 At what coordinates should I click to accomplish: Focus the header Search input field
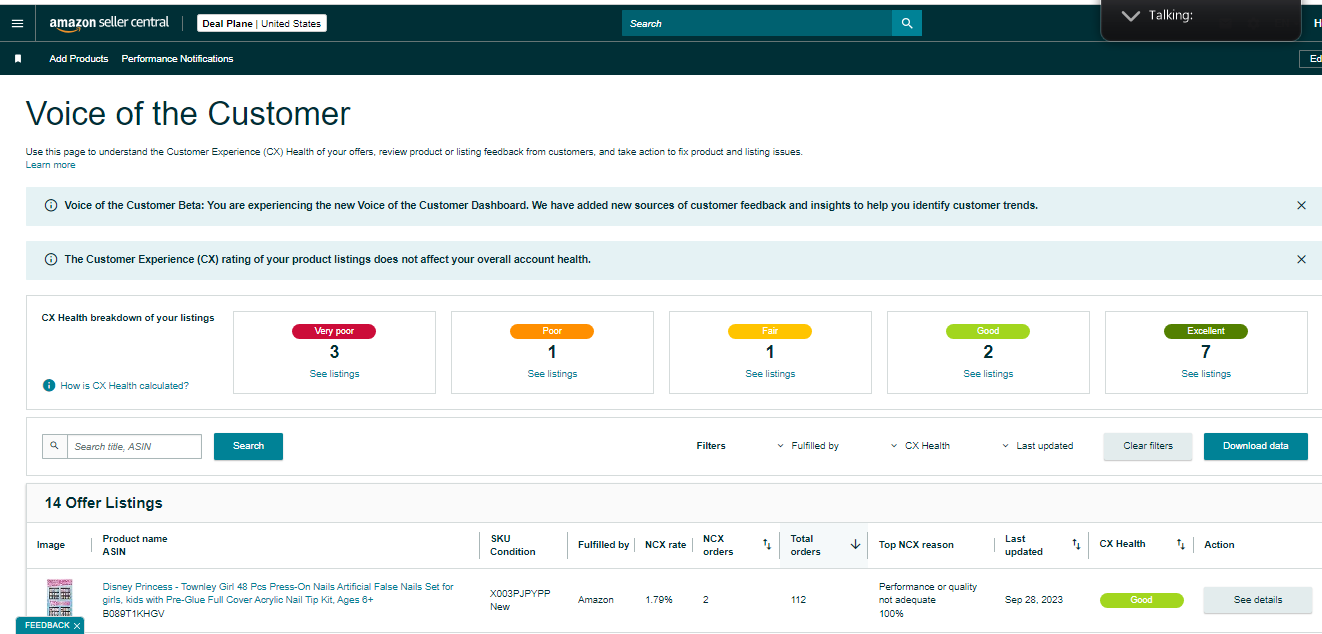point(757,23)
